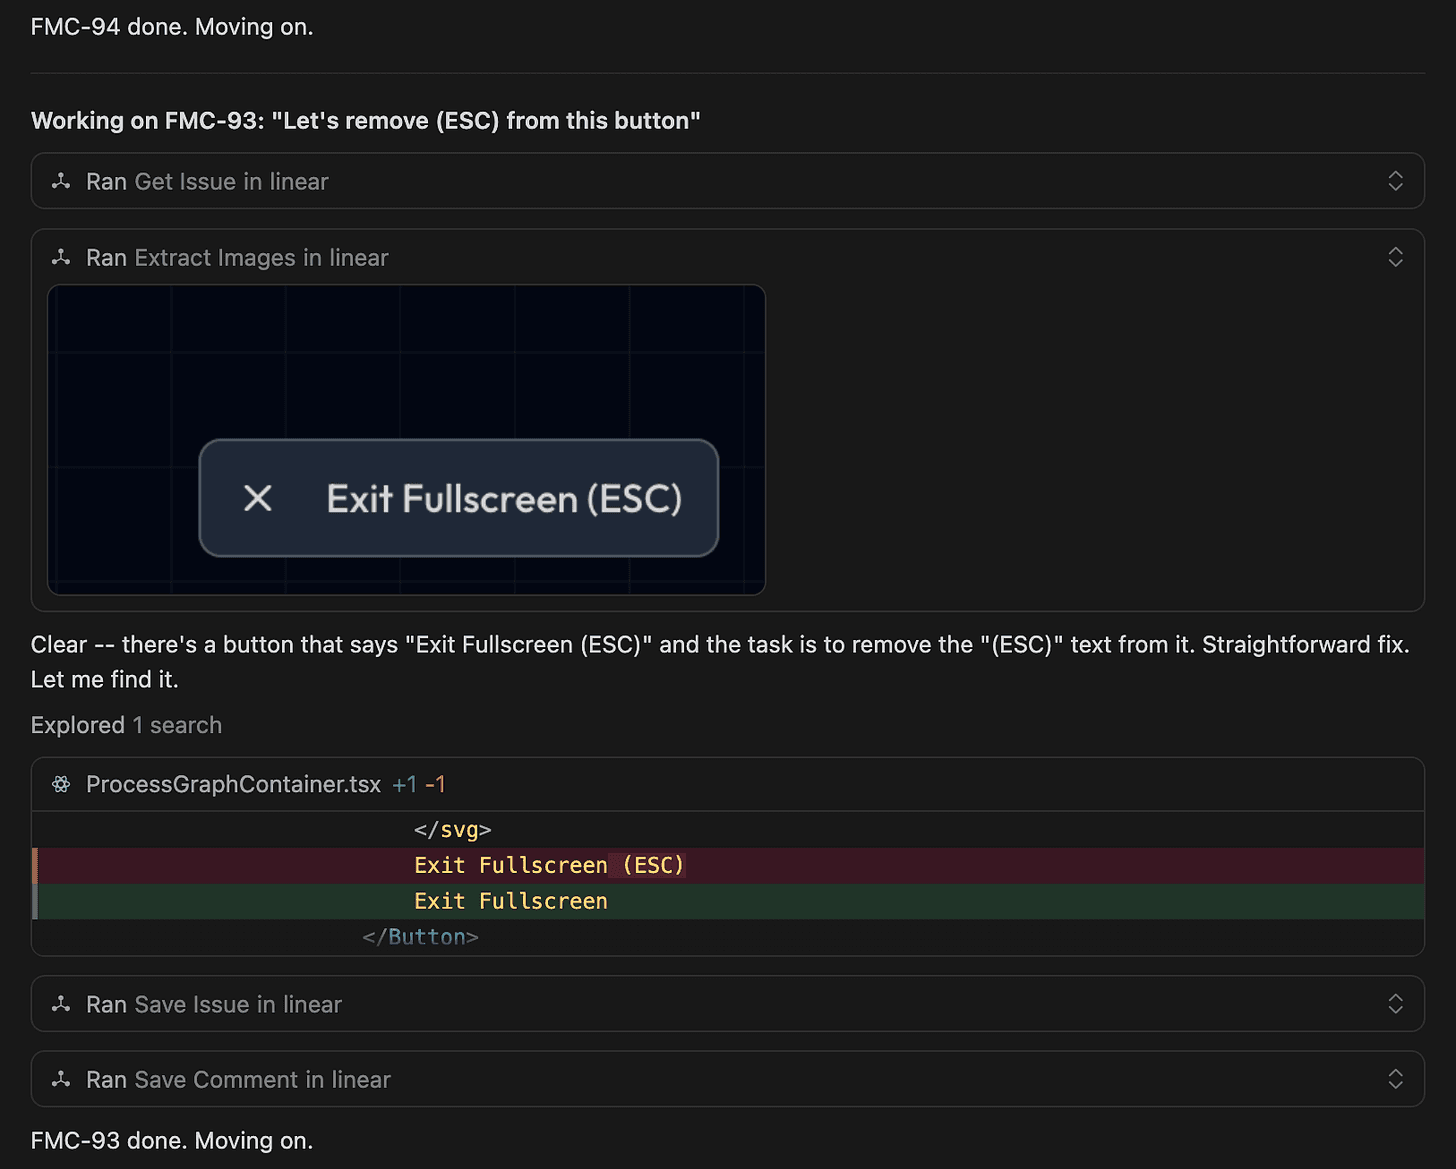Image resolution: width=1456 pixels, height=1169 pixels.
Task: Click the Working on FMC-93 heading
Action: (x=365, y=120)
